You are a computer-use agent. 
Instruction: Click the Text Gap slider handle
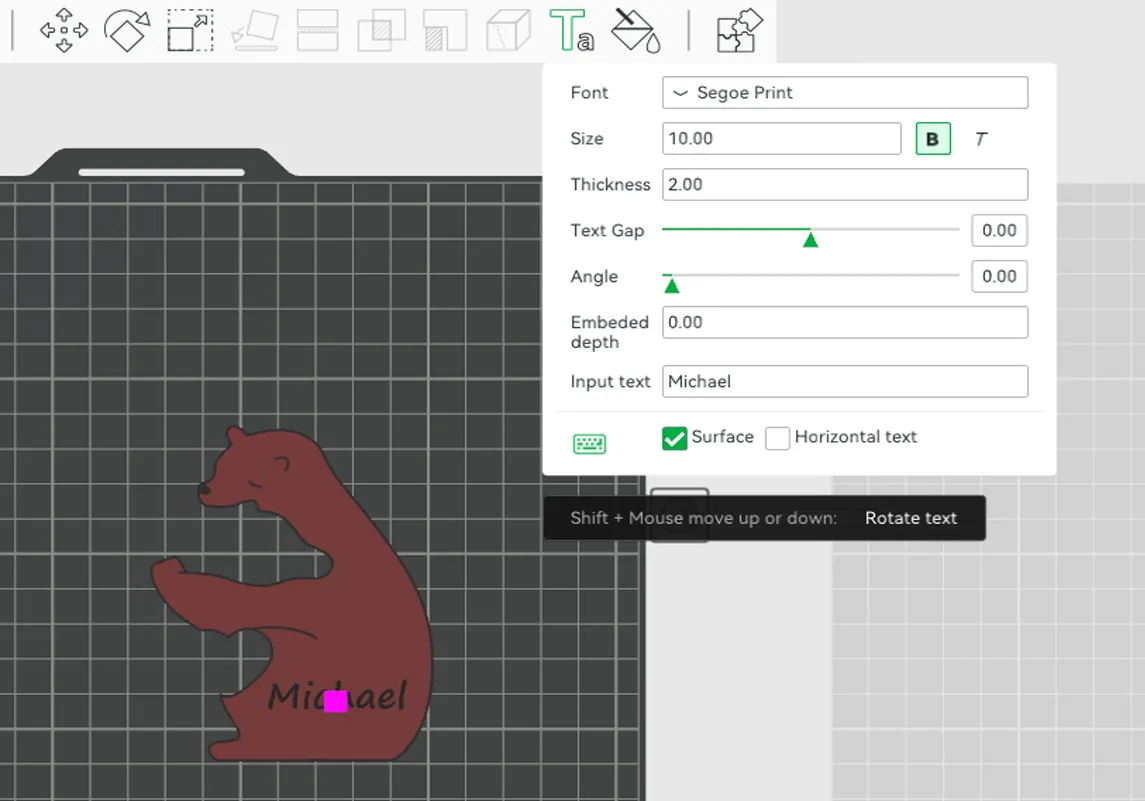(x=811, y=239)
